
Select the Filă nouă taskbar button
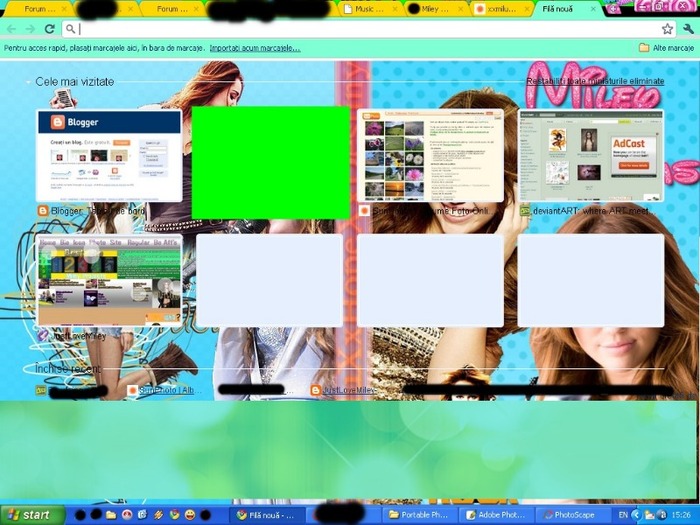[x=267, y=515]
